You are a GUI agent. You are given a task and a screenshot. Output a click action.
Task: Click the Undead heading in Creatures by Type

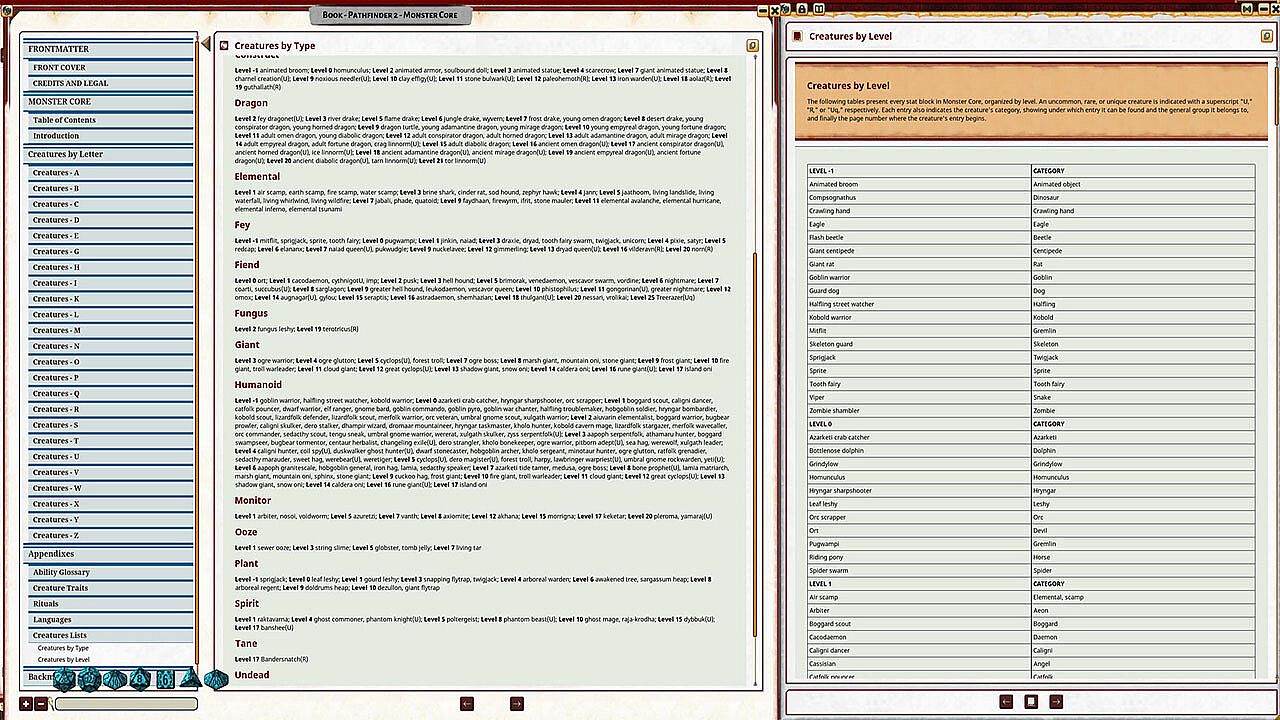(252, 675)
